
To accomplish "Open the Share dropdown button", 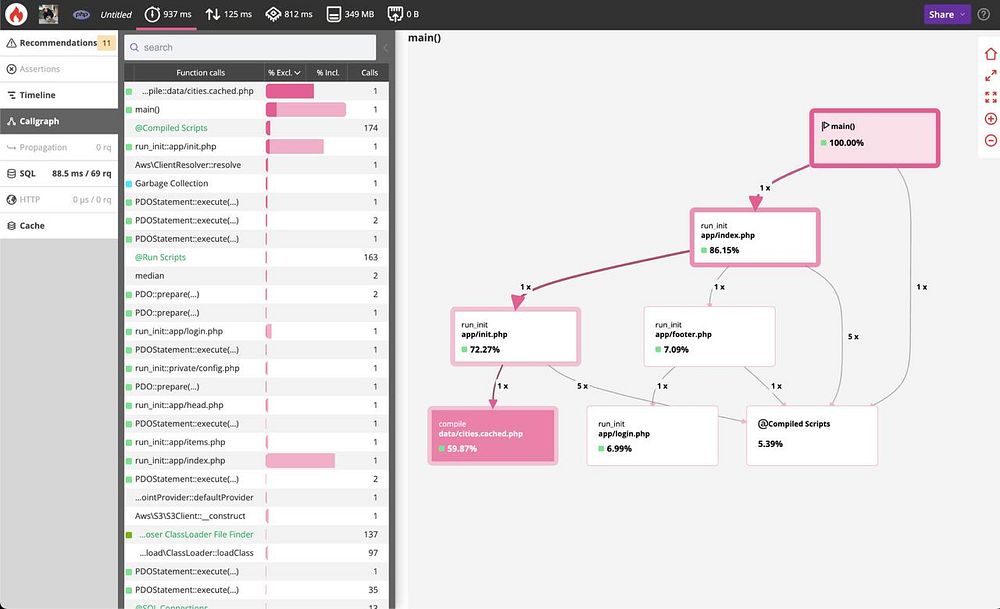I will [x=947, y=14].
